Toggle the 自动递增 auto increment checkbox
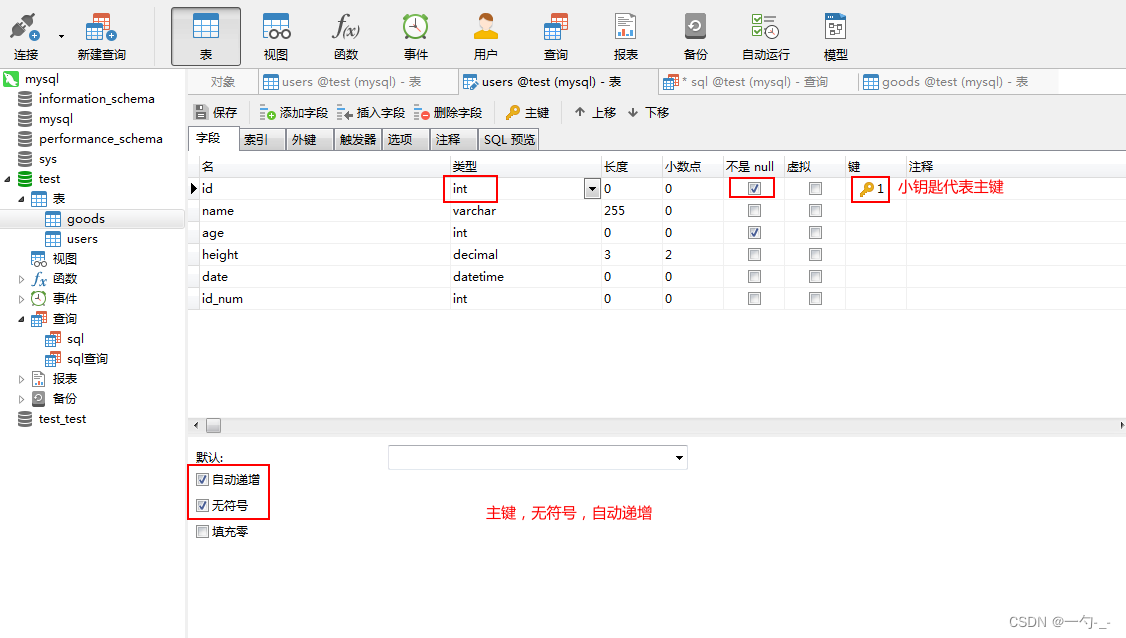 pos(203,479)
